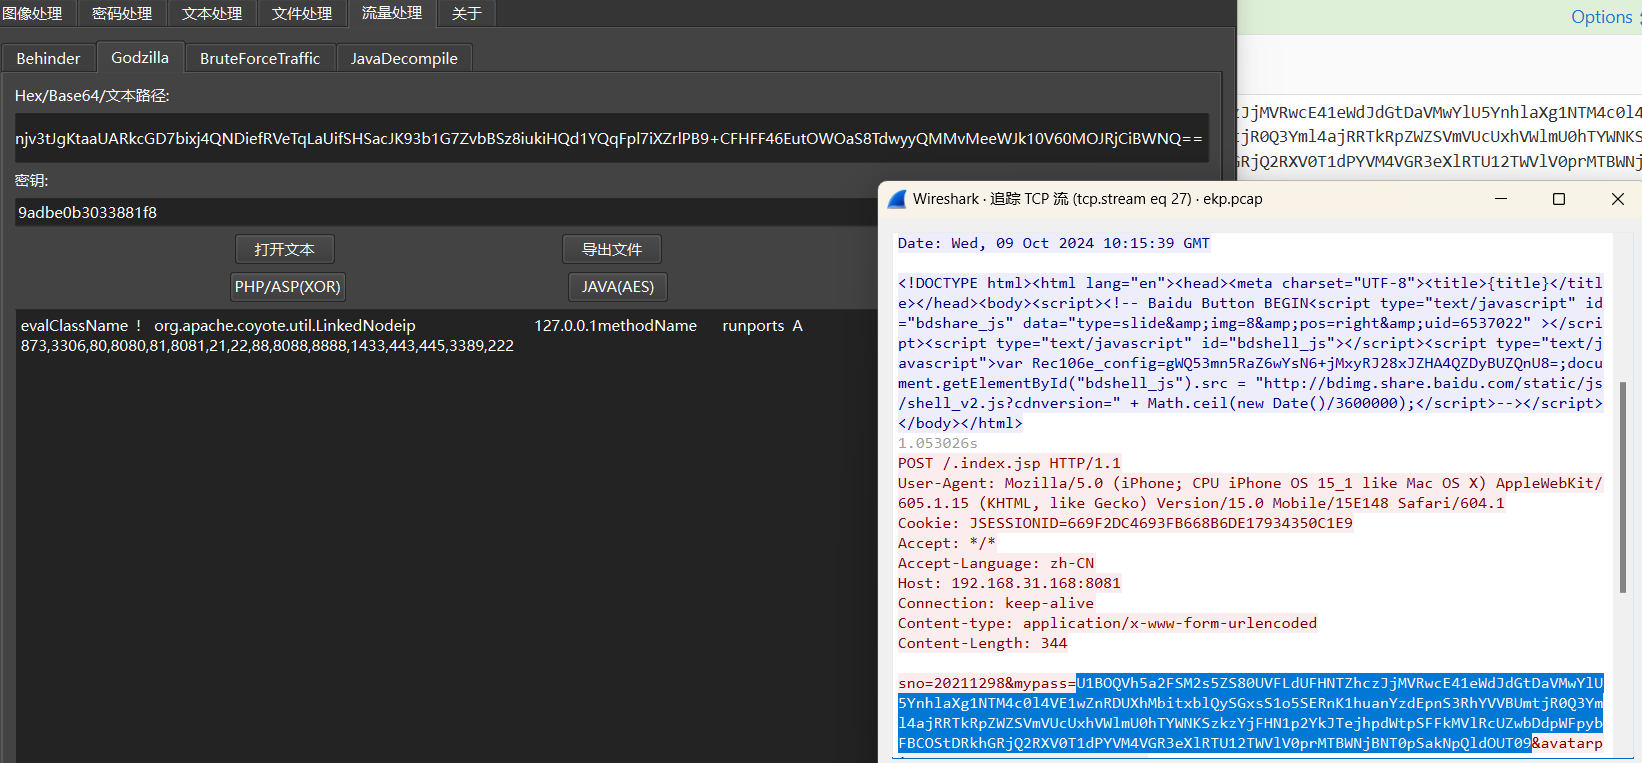The height and width of the screenshot is (763, 1642).
Task: Click the Wireshark shark fin icon
Action: tap(897, 199)
